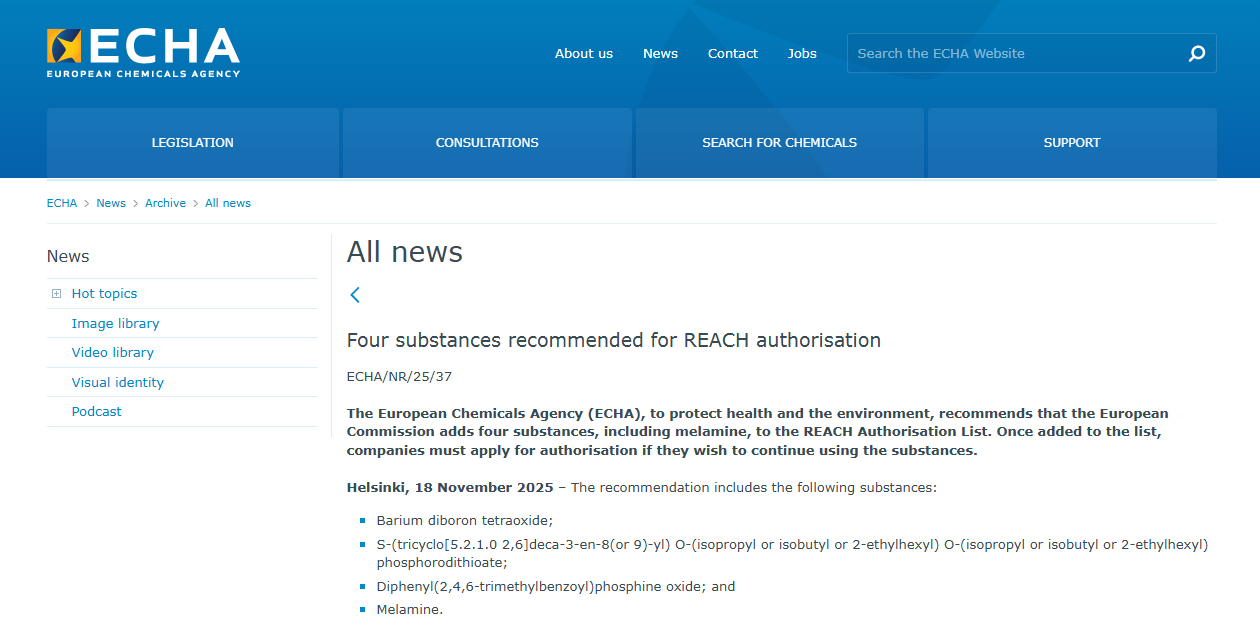
Task: Open the Consultations menu
Action: click(487, 143)
